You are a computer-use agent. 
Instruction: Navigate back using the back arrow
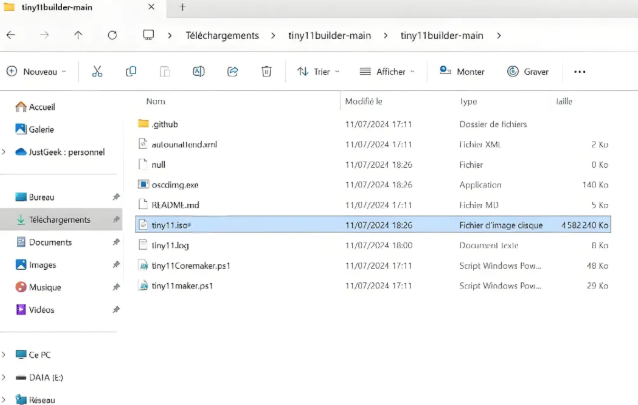pyautogui.click(x=11, y=36)
